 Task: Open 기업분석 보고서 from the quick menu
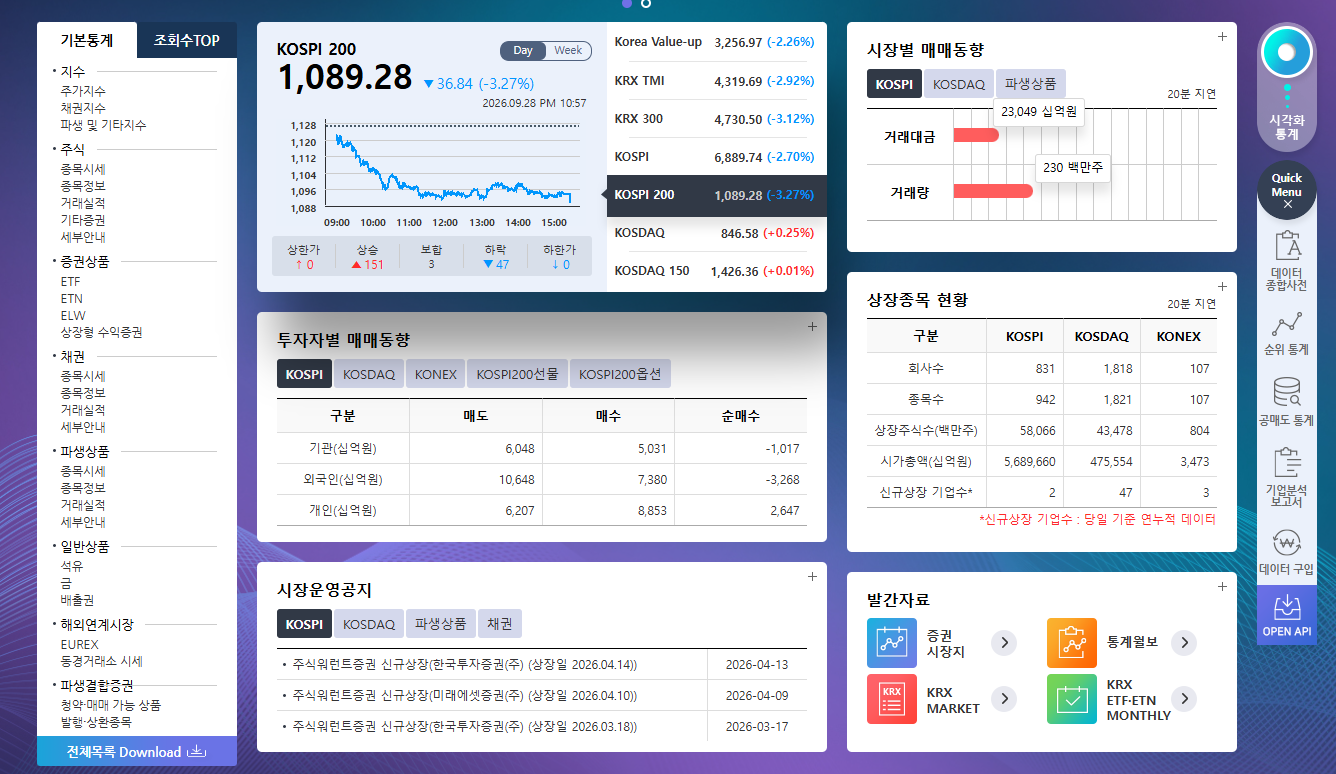[x=1287, y=477]
